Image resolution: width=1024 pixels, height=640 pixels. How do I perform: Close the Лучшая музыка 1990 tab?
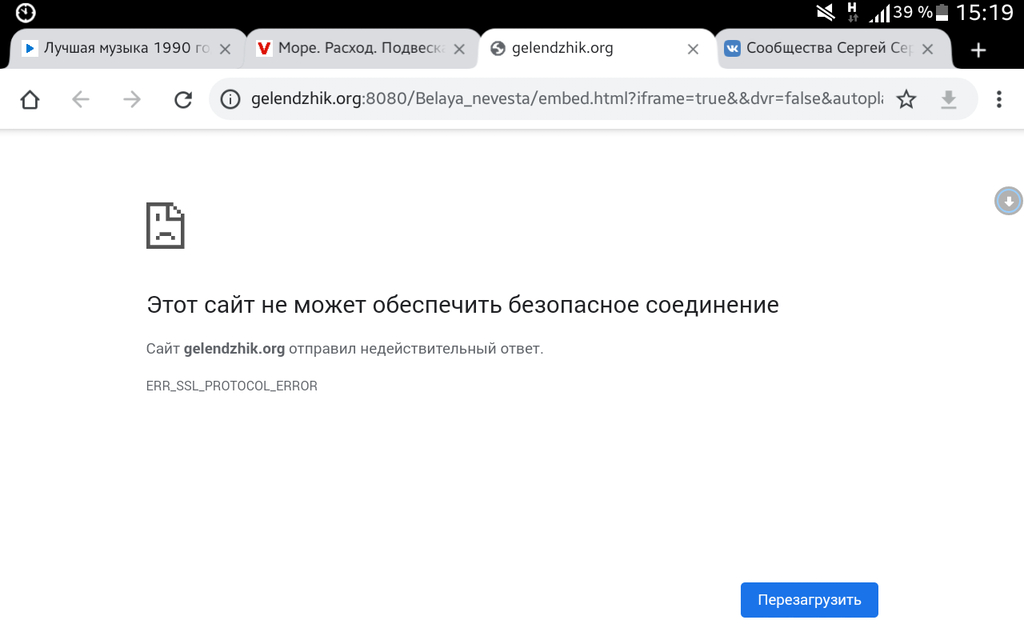point(225,49)
